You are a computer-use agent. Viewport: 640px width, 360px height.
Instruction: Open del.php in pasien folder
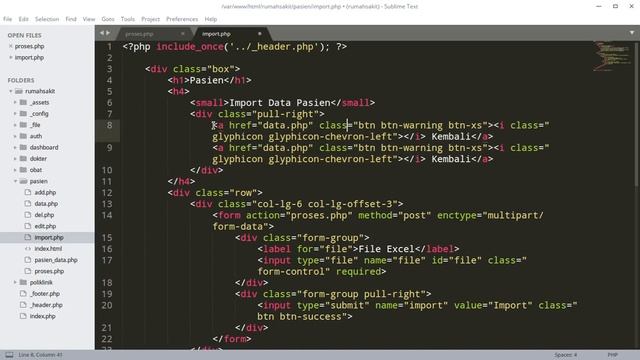[x=44, y=215]
